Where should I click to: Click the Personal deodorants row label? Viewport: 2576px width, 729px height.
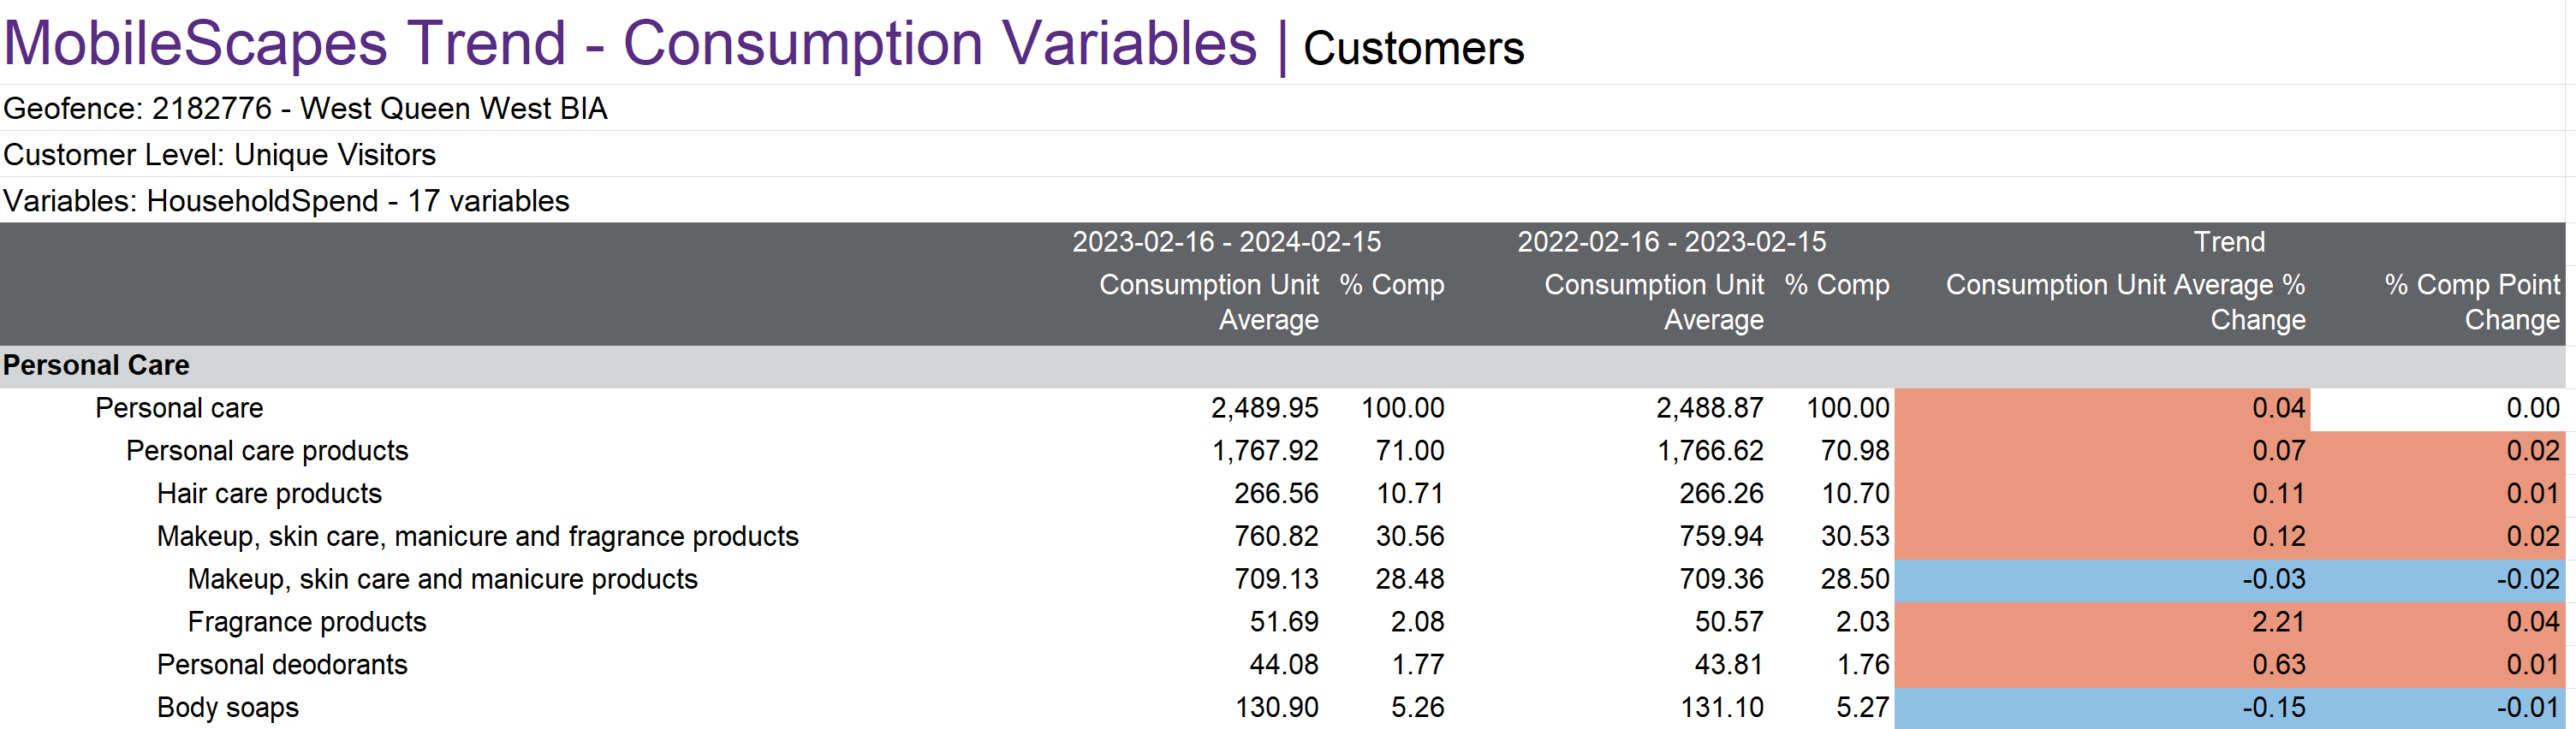(282, 665)
